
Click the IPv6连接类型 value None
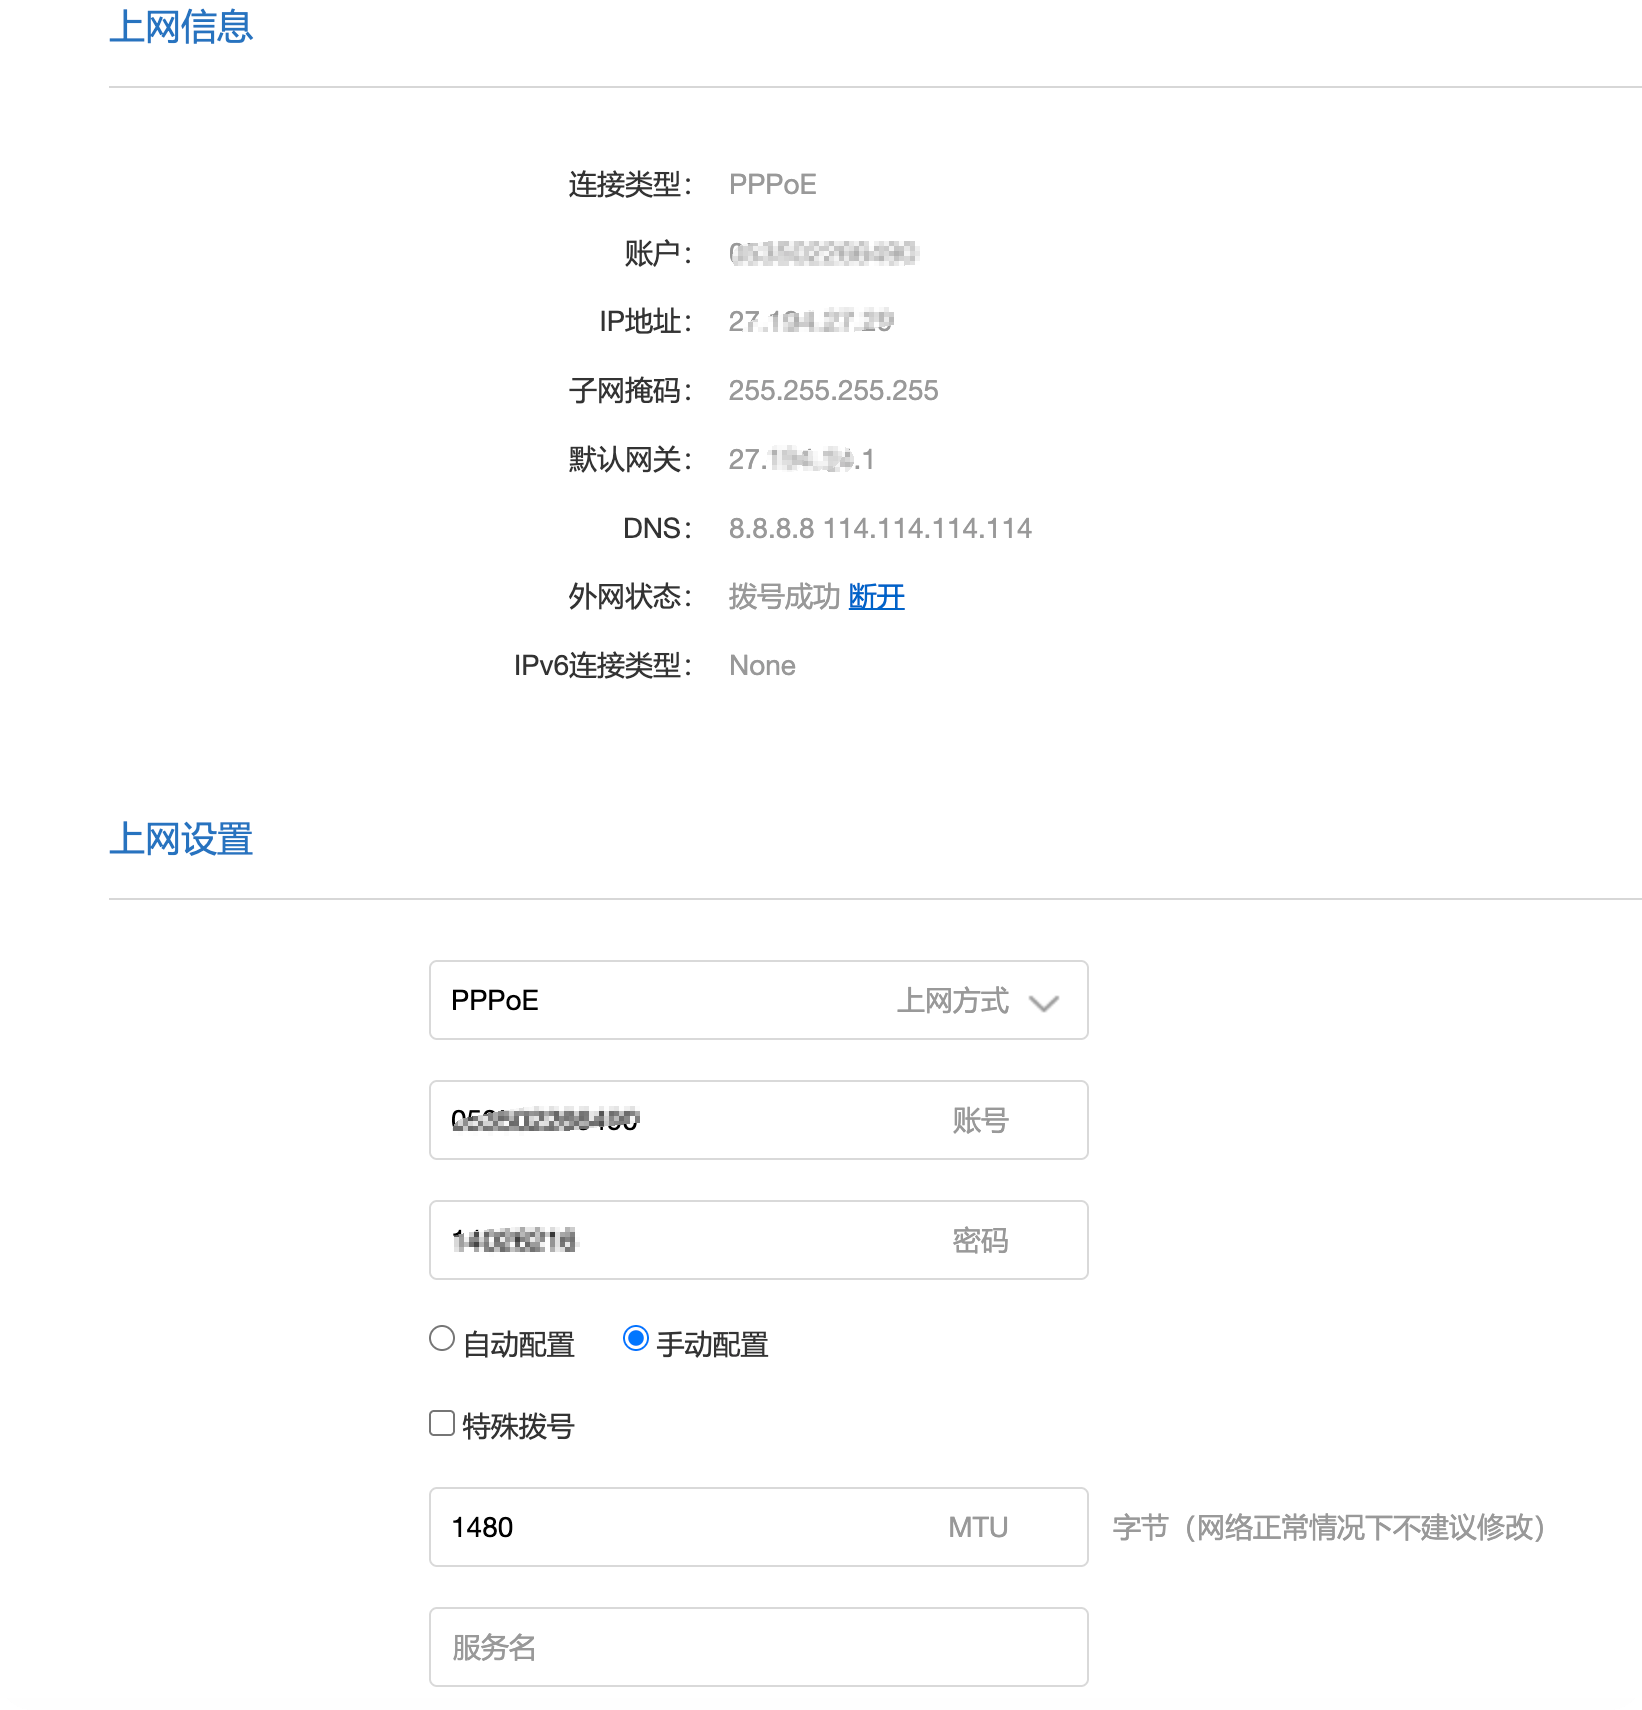click(762, 664)
